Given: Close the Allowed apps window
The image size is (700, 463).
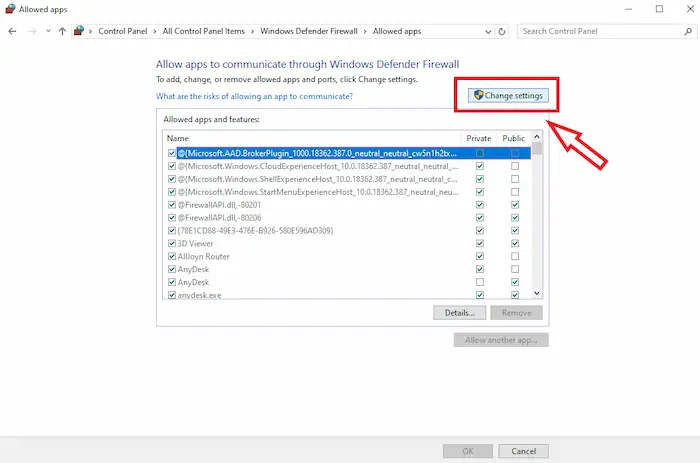Looking at the screenshot, I should 690,9.
